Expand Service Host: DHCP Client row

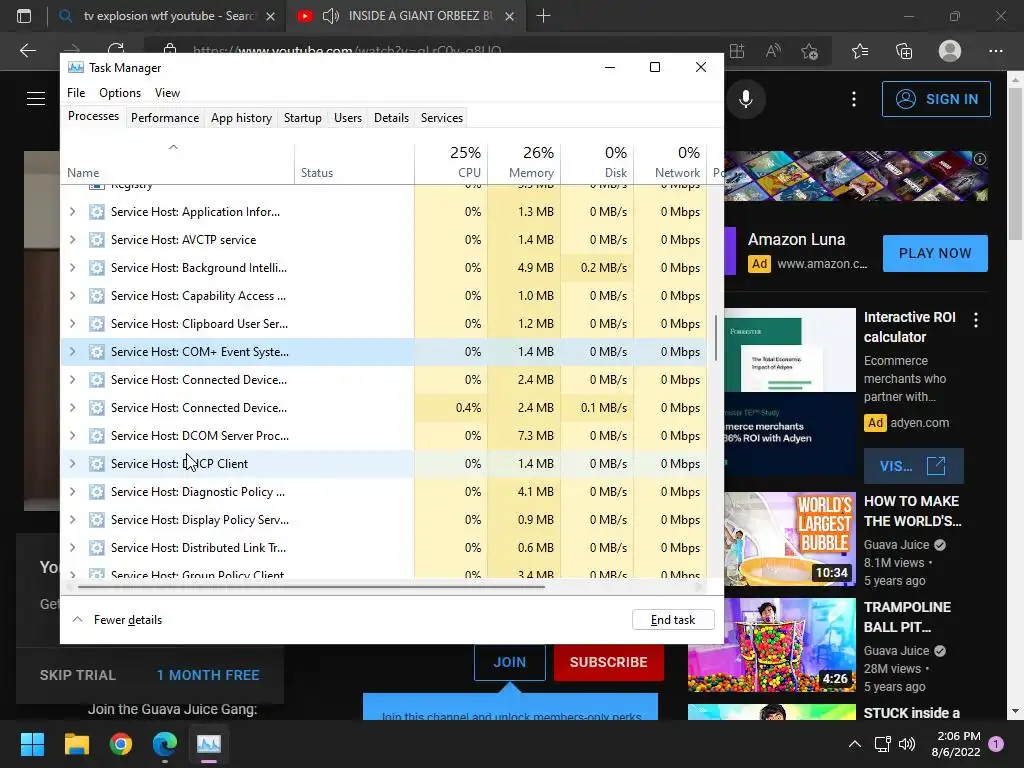pyautogui.click(x=72, y=464)
